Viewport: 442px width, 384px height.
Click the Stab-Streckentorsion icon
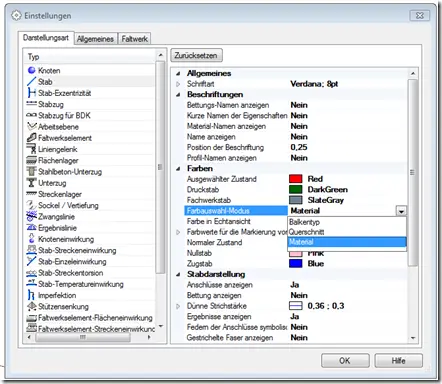point(31,273)
